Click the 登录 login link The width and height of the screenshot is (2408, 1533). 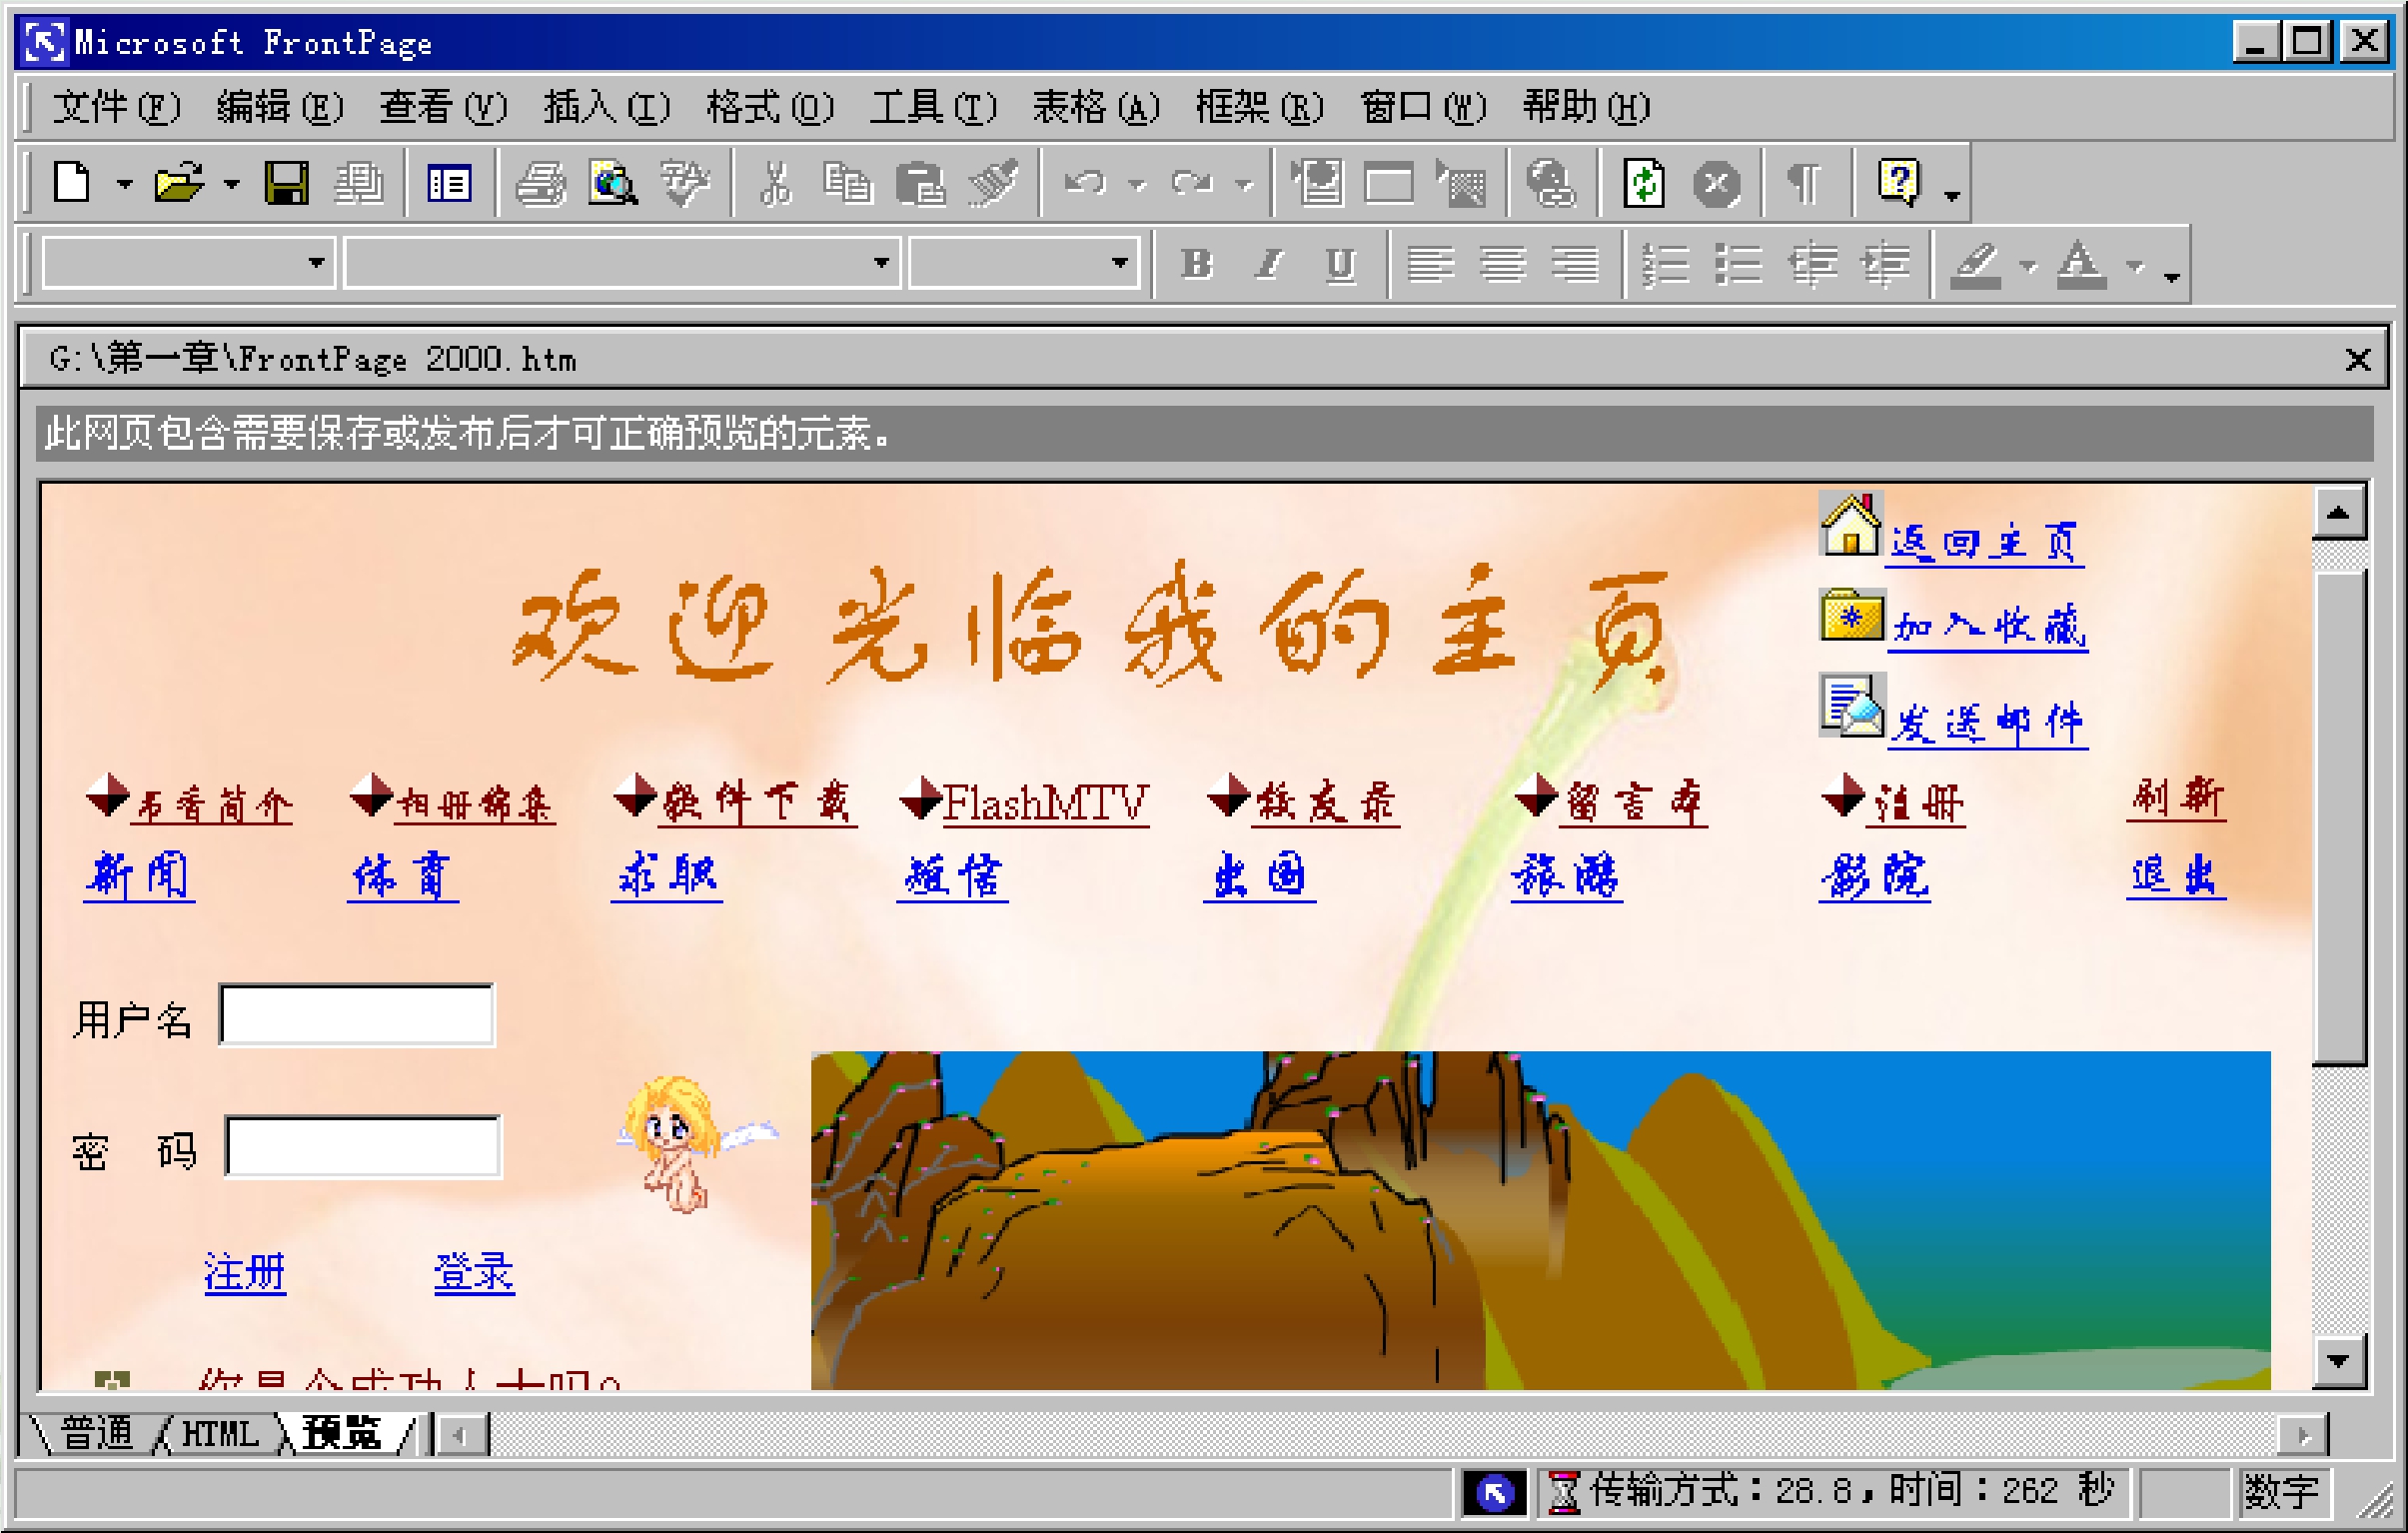(x=474, y=1272)
